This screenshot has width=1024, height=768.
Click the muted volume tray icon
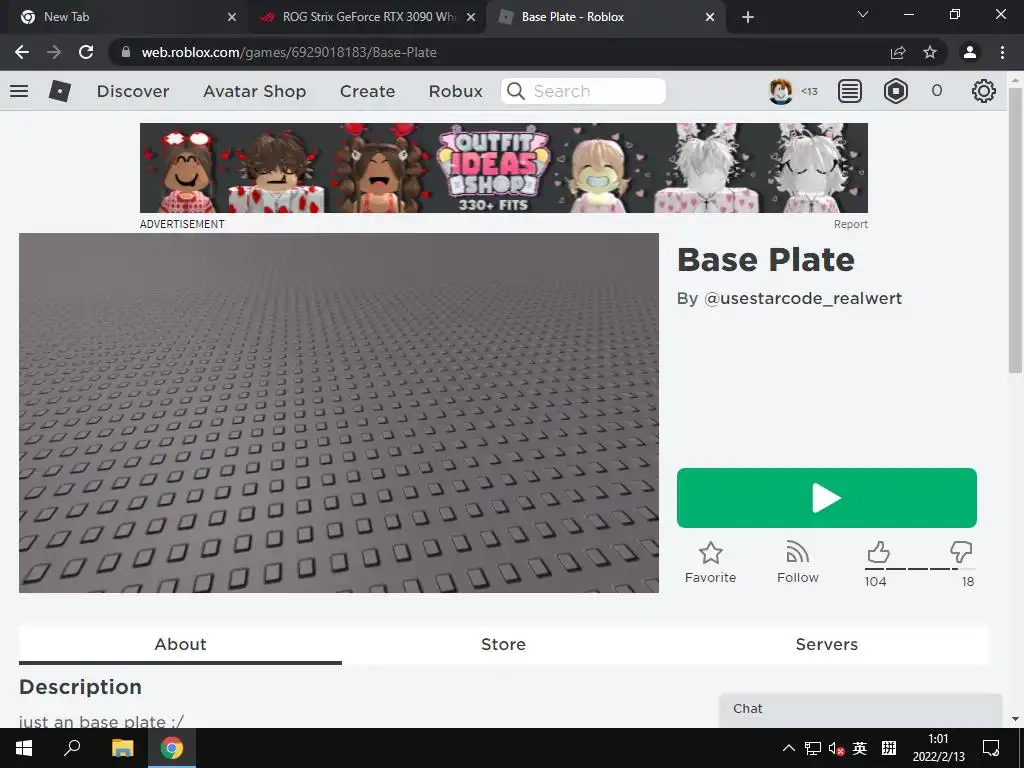(836, 748)
